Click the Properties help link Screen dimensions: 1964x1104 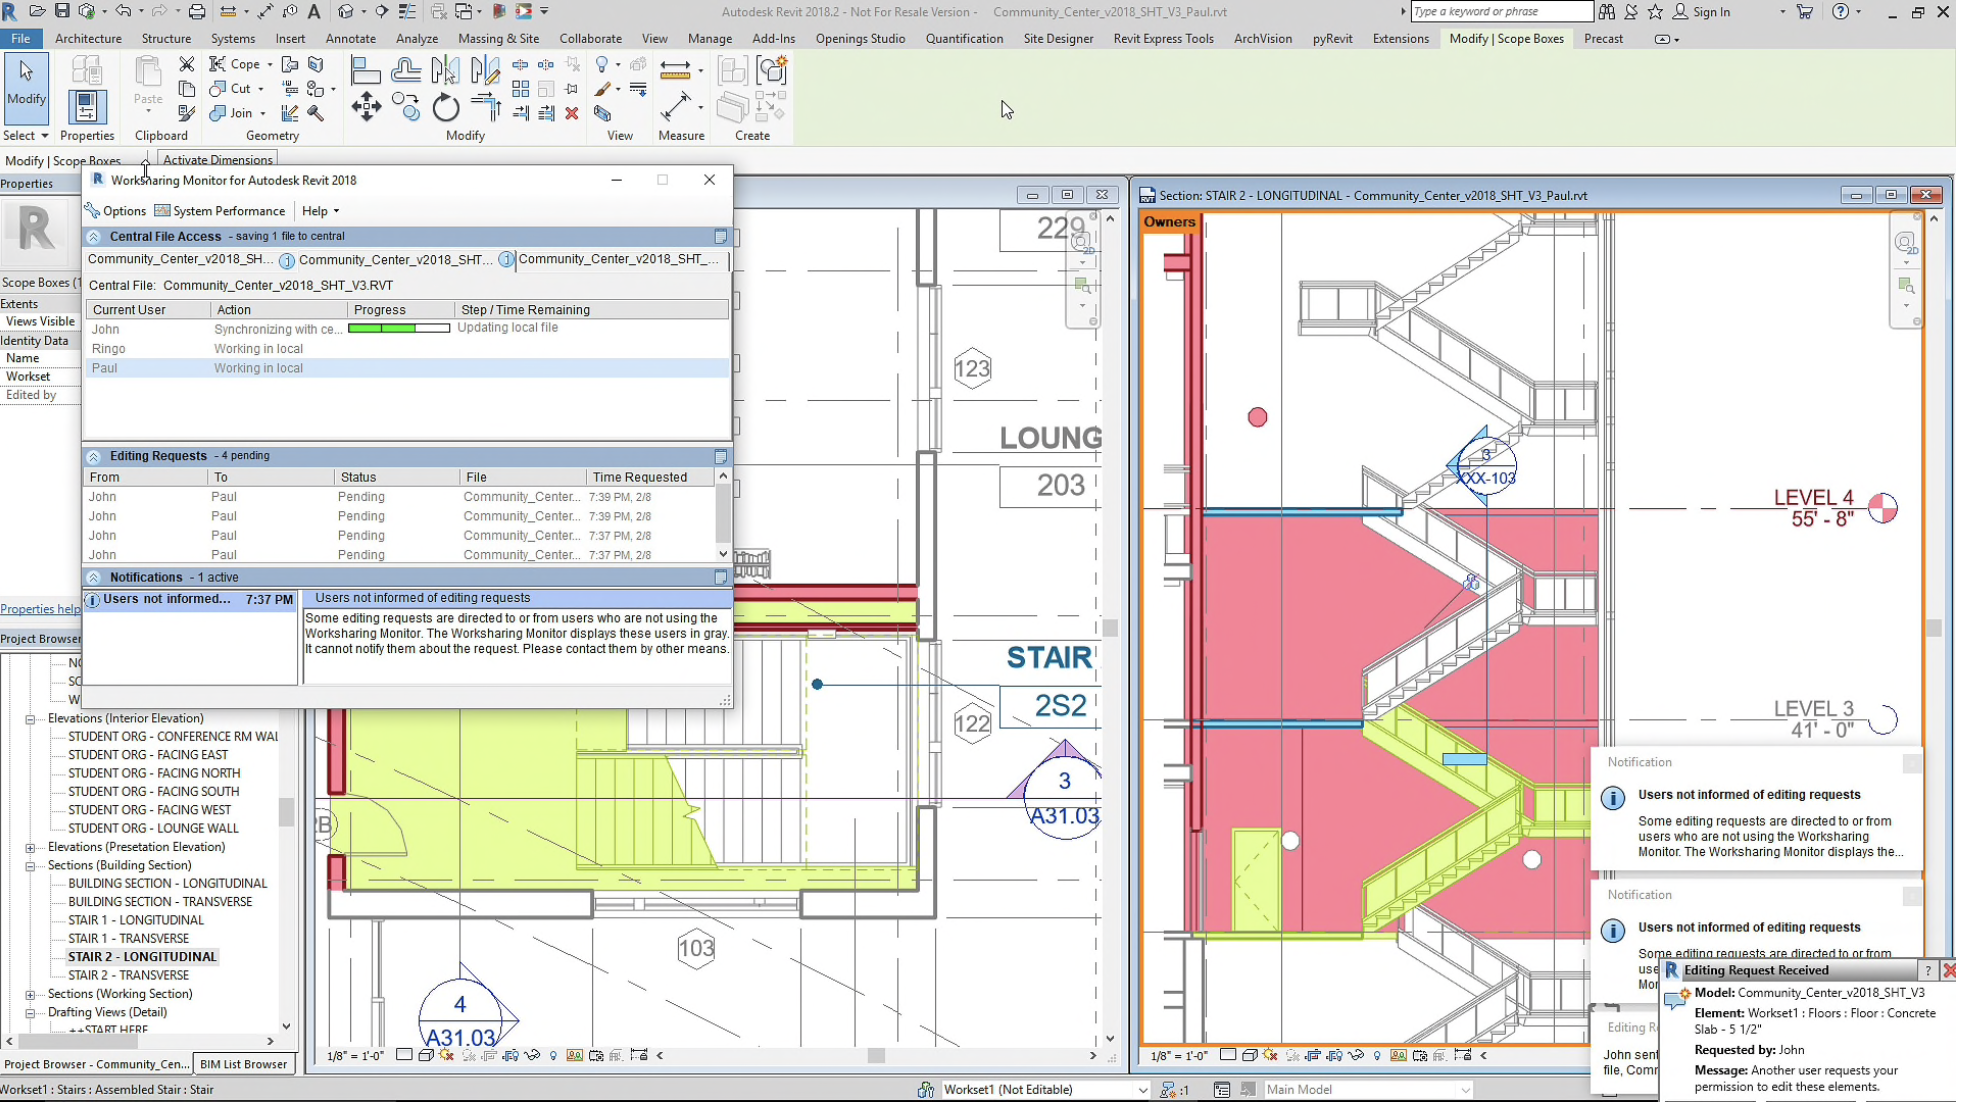coord(40,609)
